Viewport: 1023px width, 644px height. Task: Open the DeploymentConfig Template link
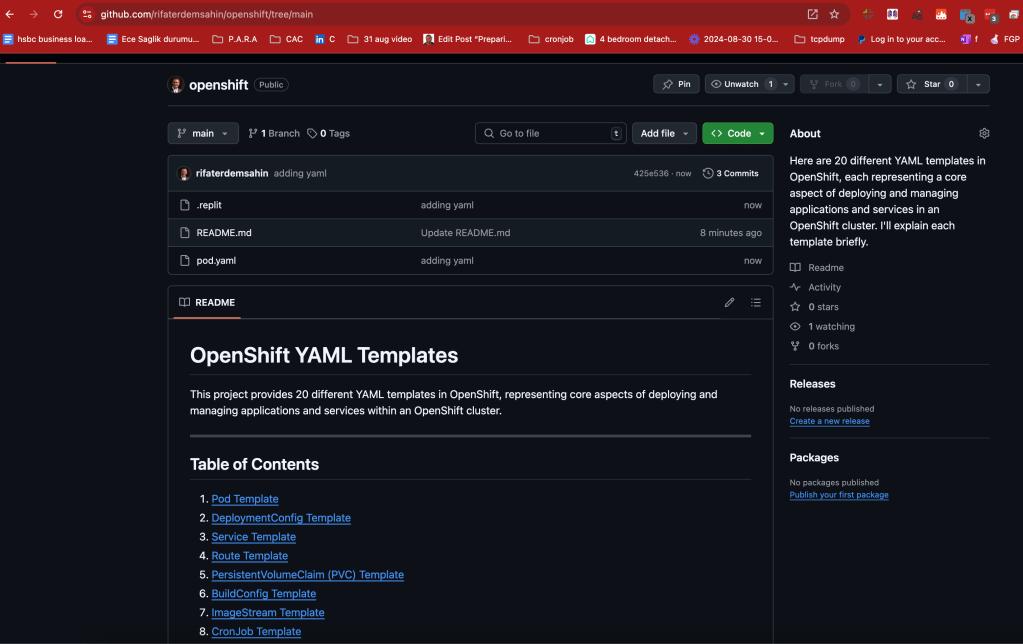point(281,517)
